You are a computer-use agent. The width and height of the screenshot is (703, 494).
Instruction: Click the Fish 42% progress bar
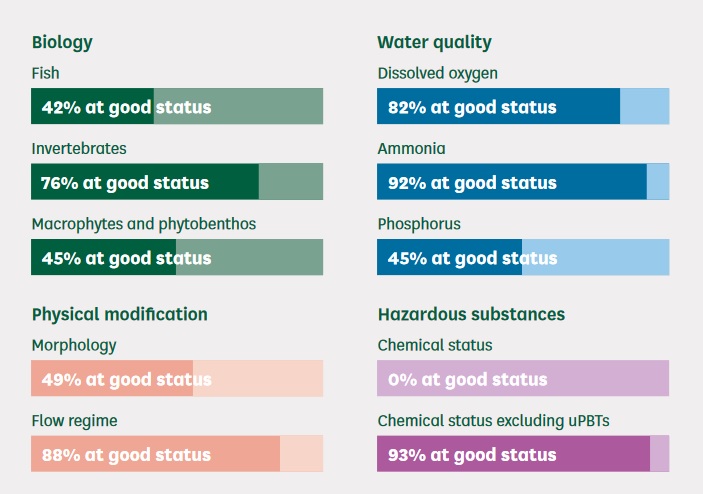[x=177, y=106]
